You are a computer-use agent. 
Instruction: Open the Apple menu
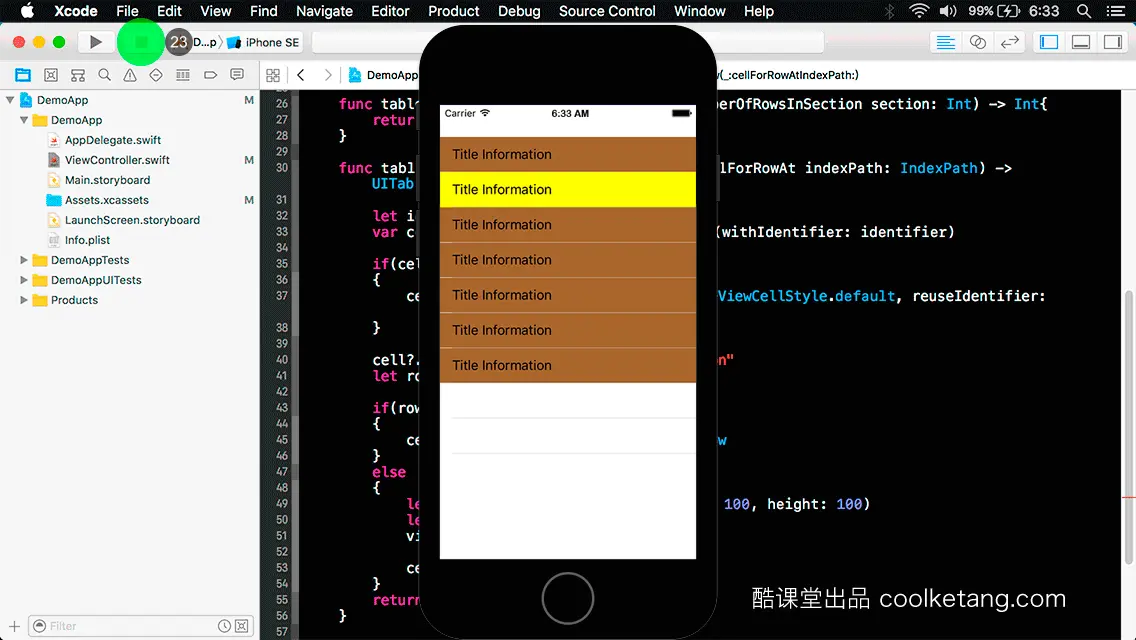coord(28,11)
